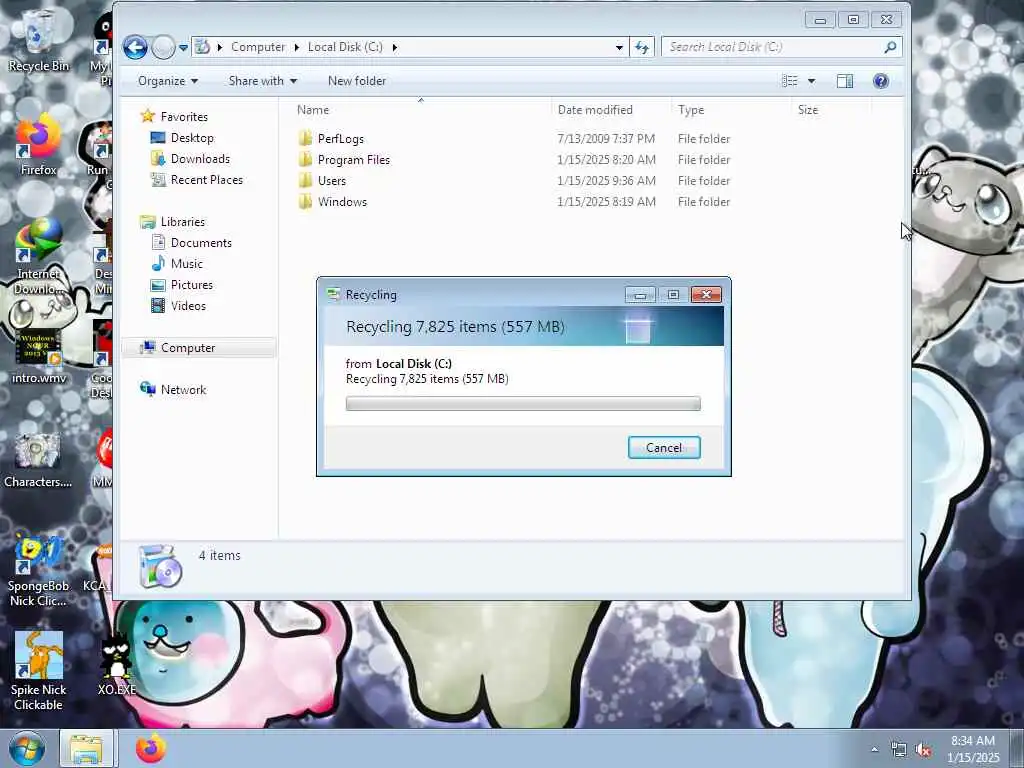
Task: Select the Characters desktop icon
Action: (38, 460)
